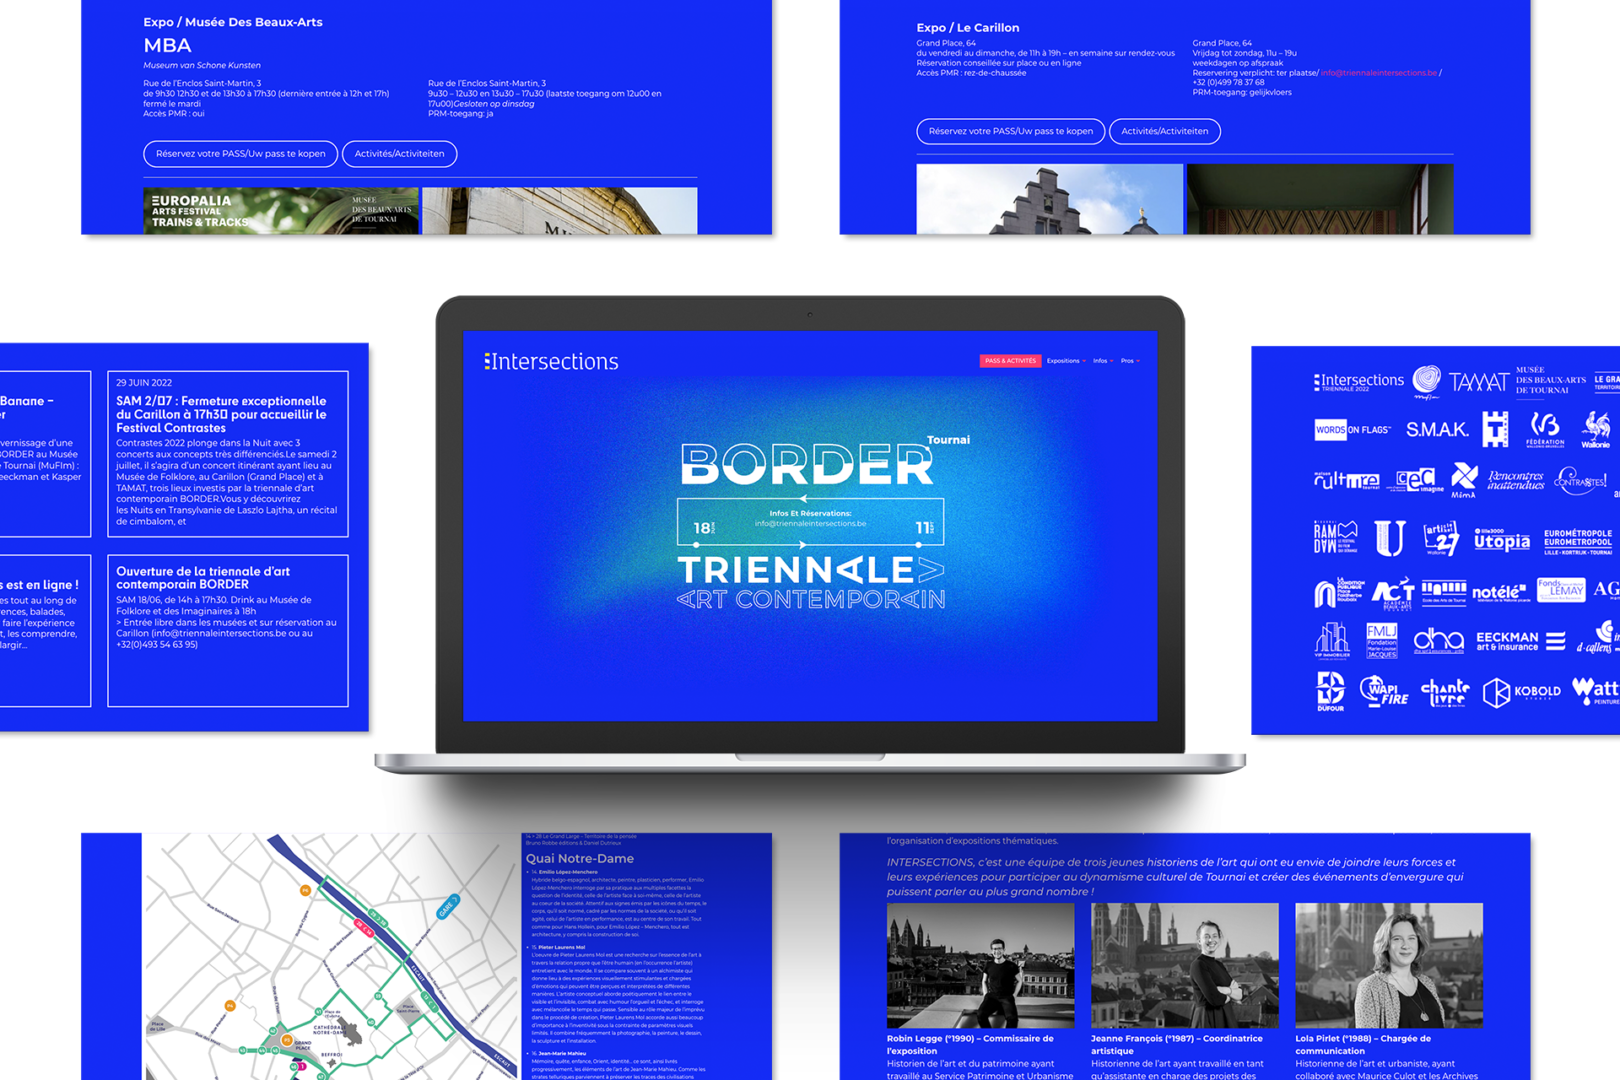1620x1080 pixels.
Task: Click the Article 27 Wallonie logo
Action: [1441, 538]
